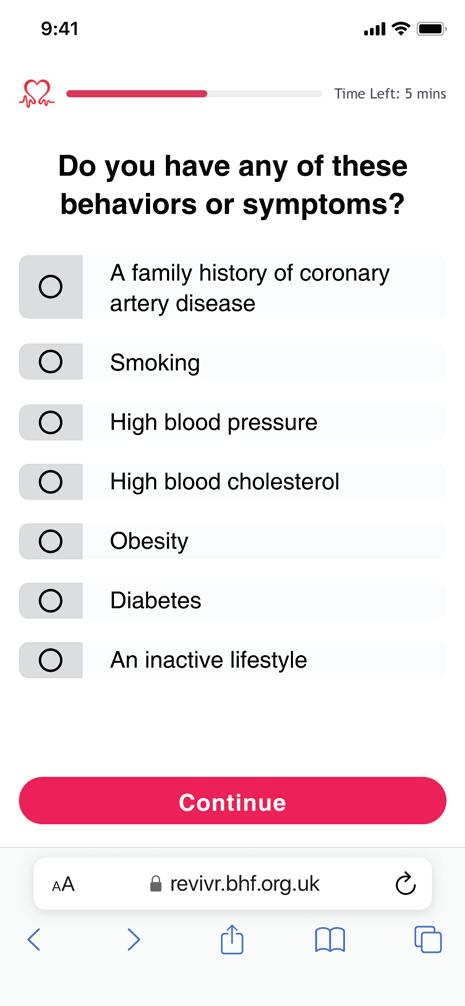Select the High blood pressure option

(232, 422)
